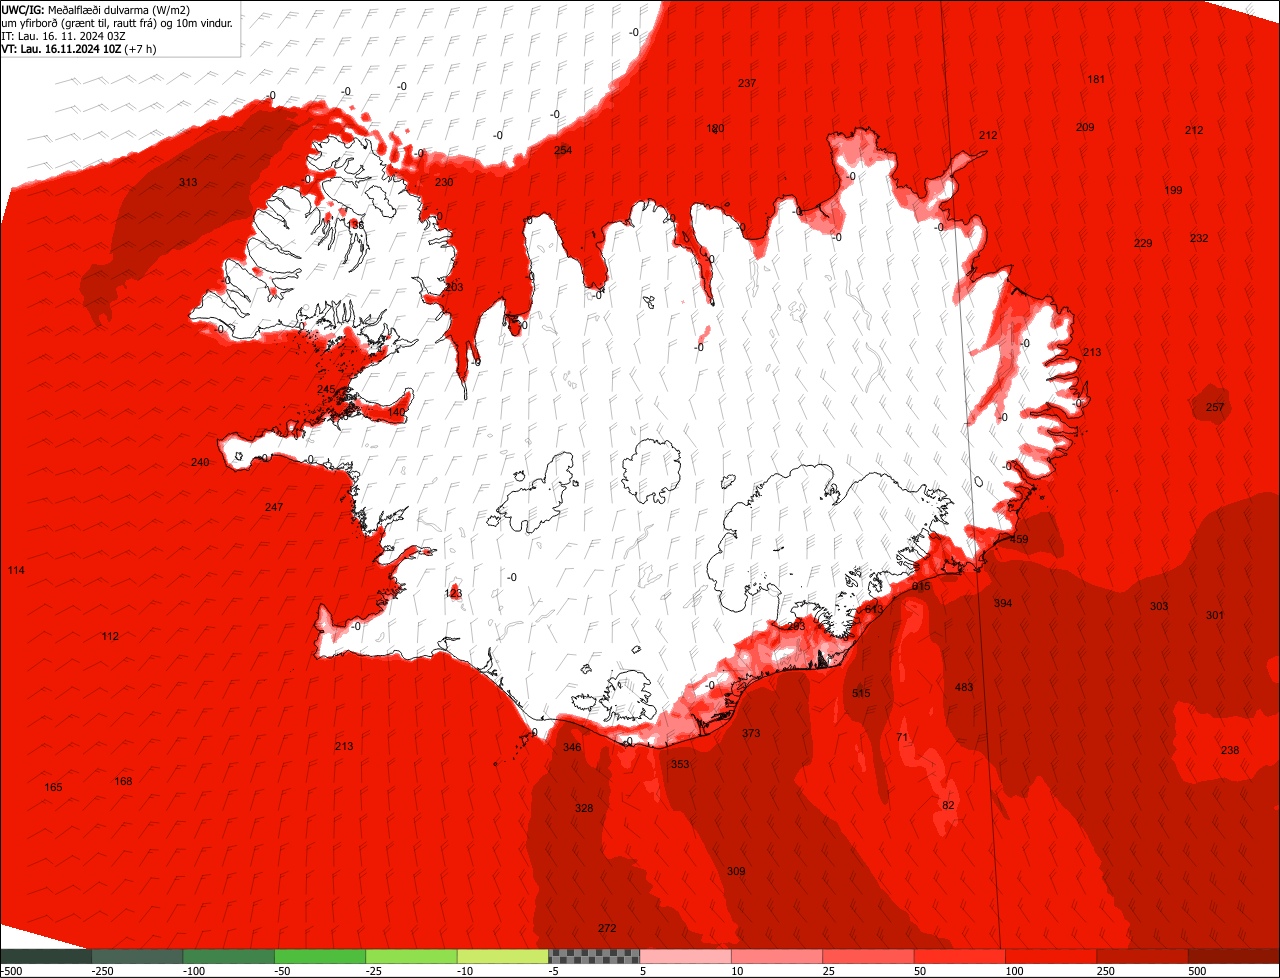
Task: Click the value 230 near the Westfjords
Action: 444,182
